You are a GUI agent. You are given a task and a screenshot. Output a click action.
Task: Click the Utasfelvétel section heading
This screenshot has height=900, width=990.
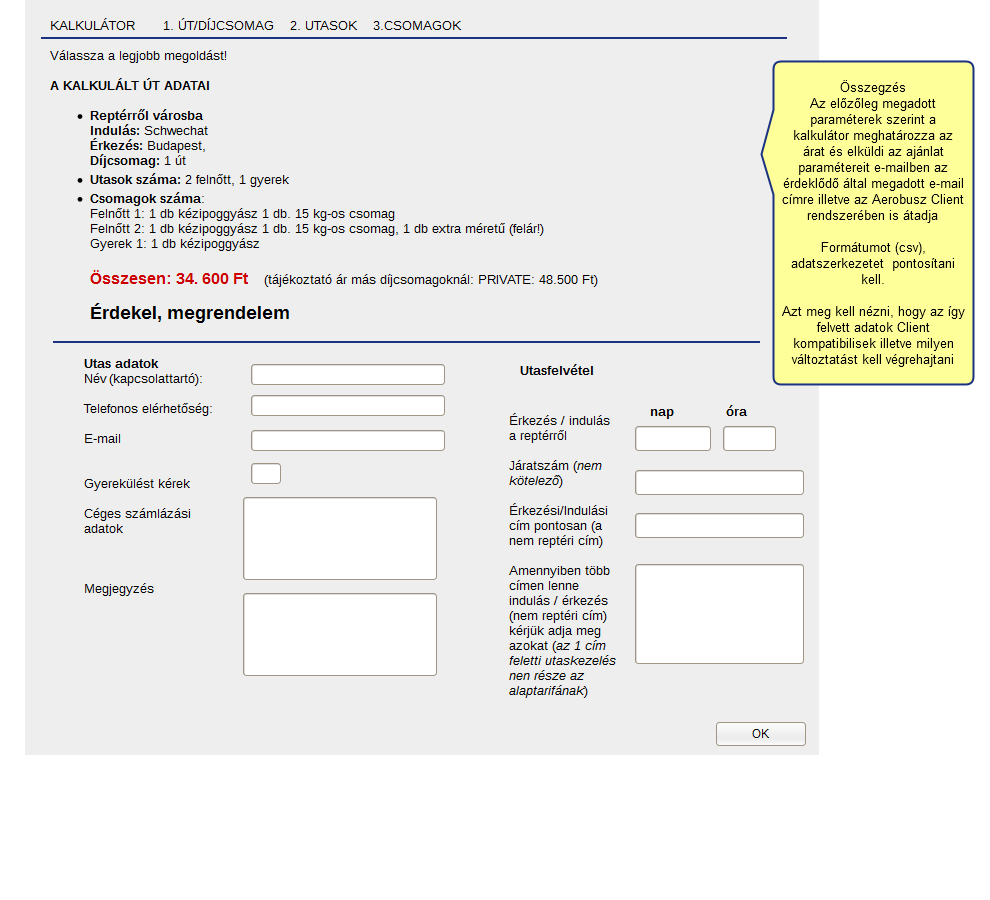[x=556, y=371]
